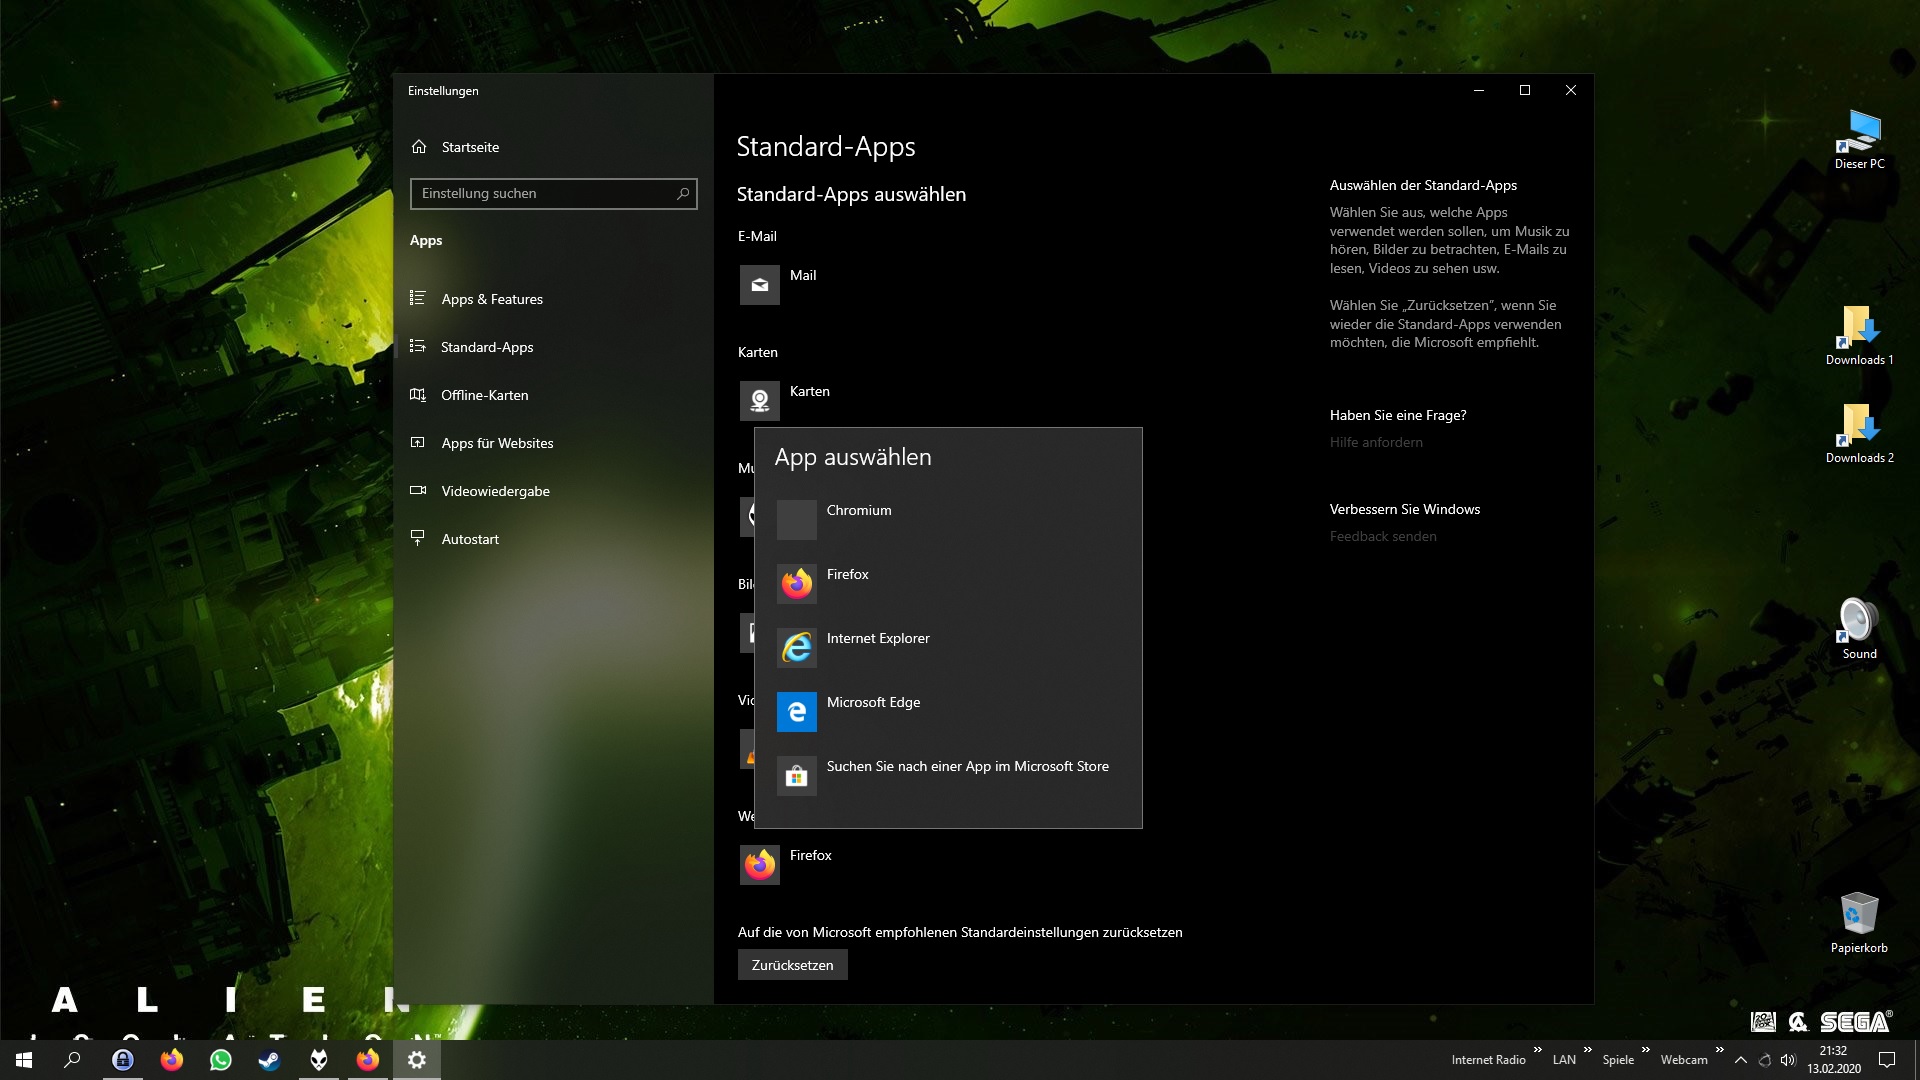This screenshot has width=1920, height=1080.
Task: Open WhatsApp from the taskbar
Action: (220, 1060)
